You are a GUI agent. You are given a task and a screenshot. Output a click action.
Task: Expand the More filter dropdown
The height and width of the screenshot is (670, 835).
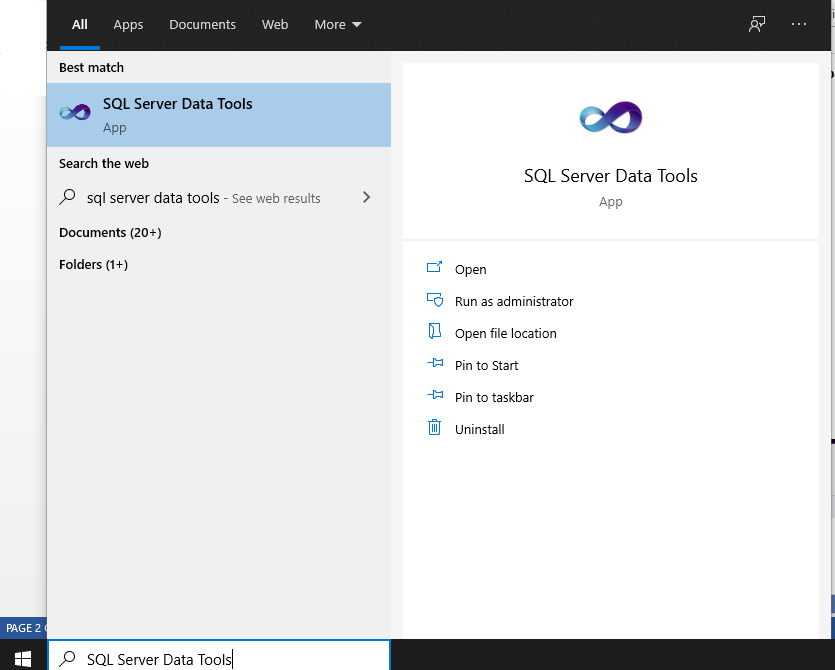(337, 25)
